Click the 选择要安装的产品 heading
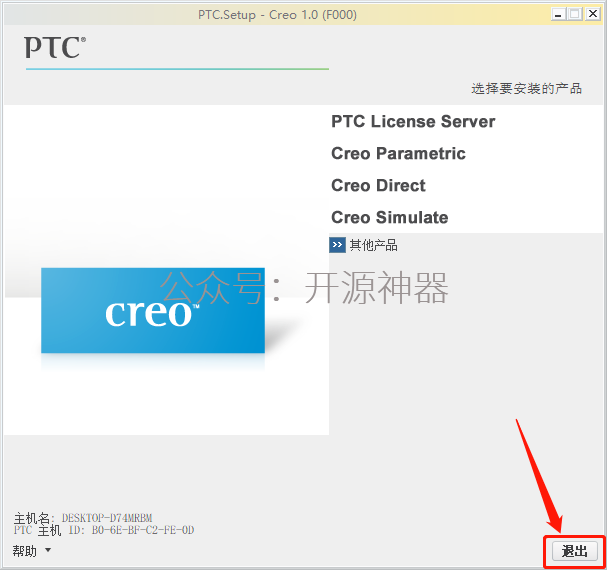607x570 pixels. pyautogui.click(x=526, y=89)
